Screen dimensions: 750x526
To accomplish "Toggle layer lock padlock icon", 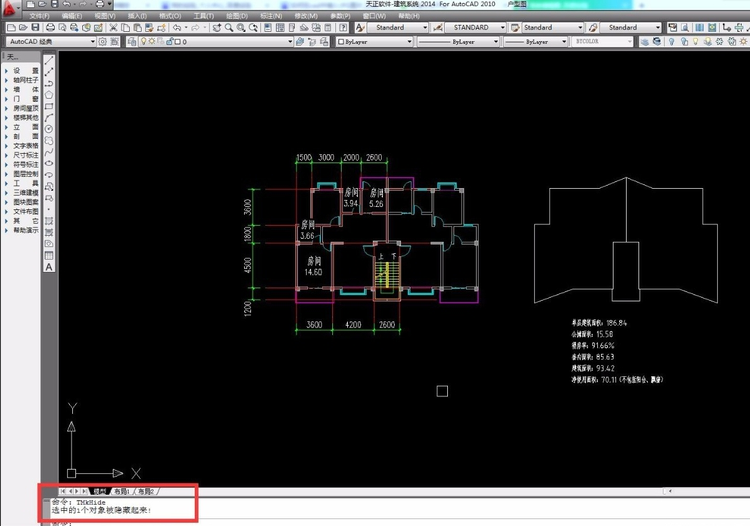I will (169, 42).
